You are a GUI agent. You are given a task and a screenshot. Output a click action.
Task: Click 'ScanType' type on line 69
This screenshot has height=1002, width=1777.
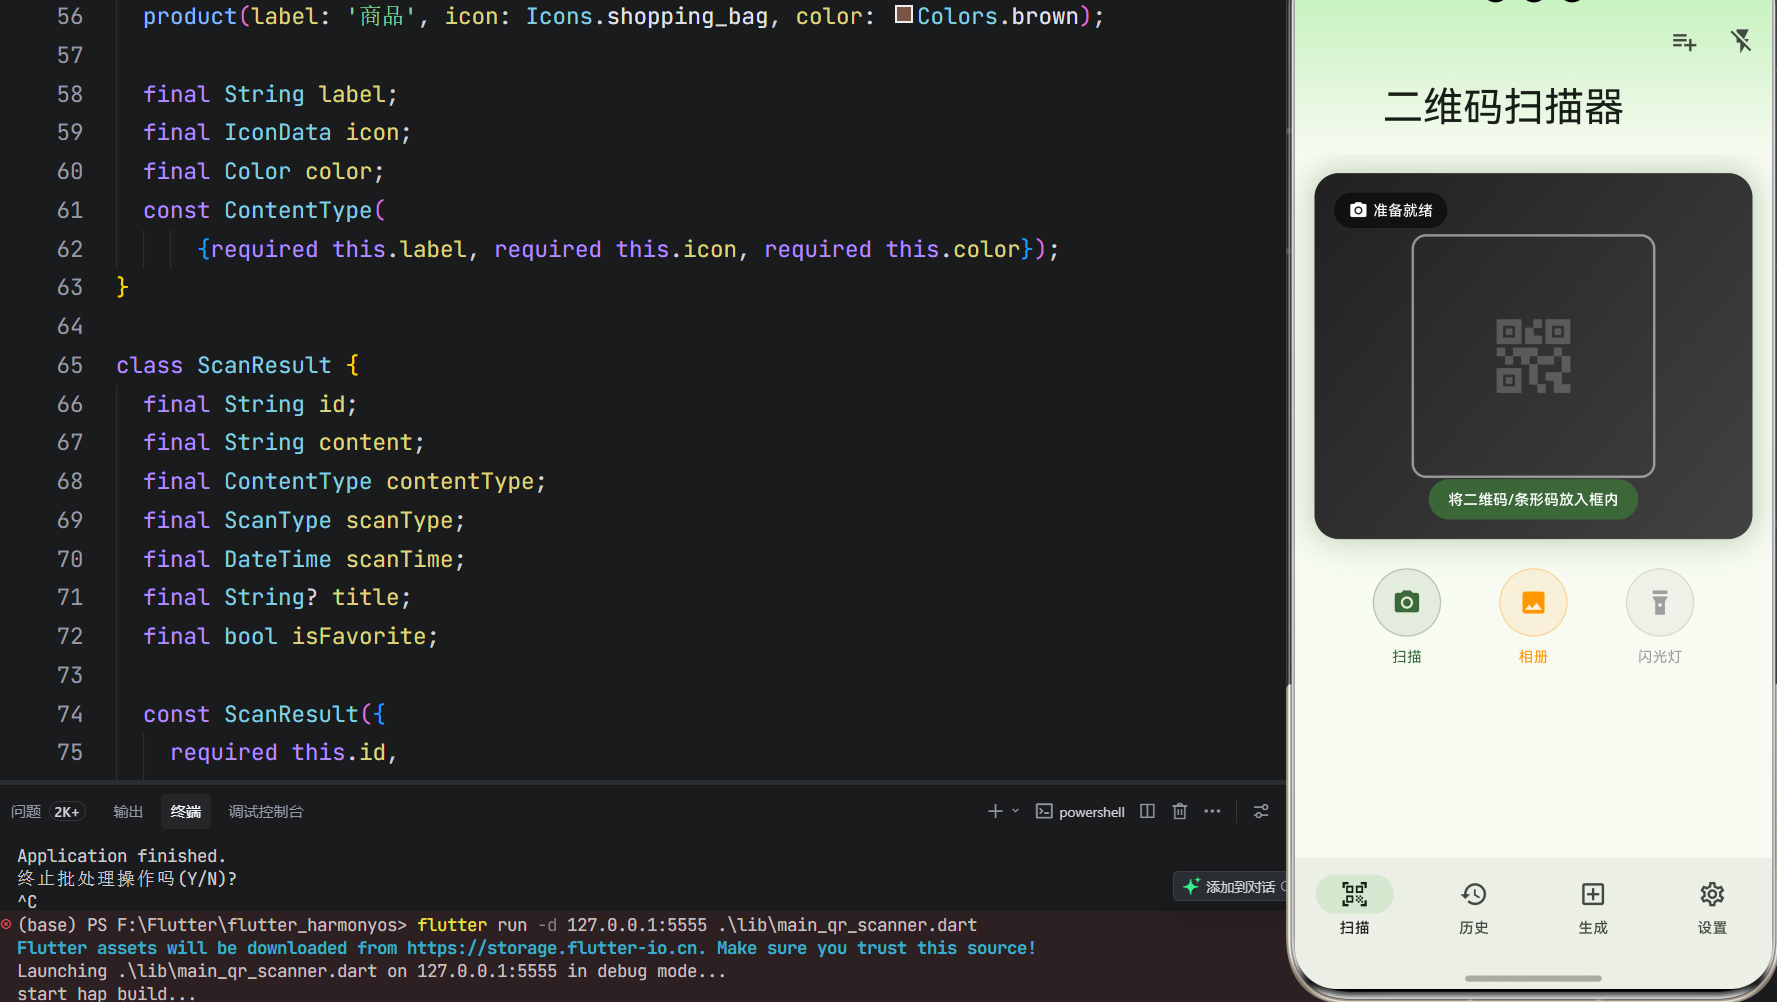coord(278,520)
